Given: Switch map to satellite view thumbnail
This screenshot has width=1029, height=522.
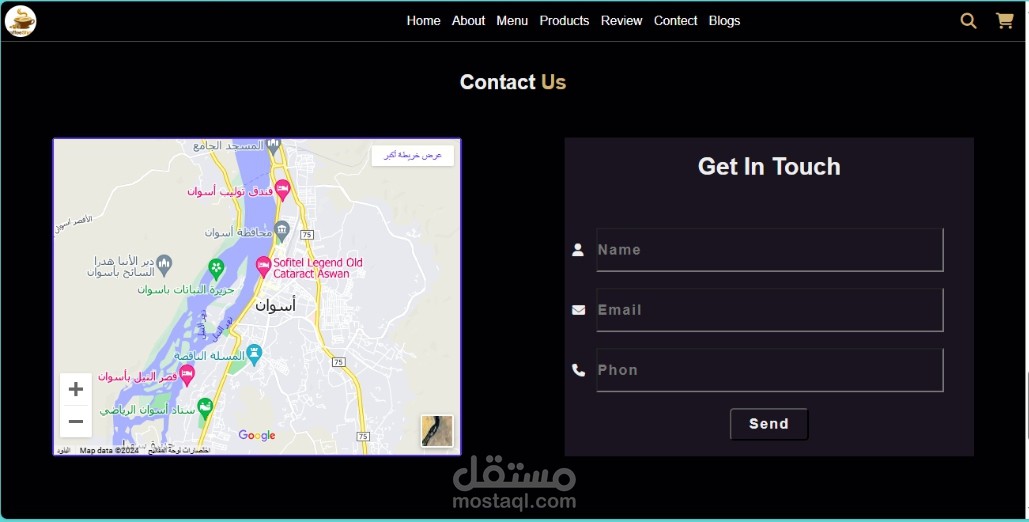Looking at the screenshot, I should tap(437, 431).
